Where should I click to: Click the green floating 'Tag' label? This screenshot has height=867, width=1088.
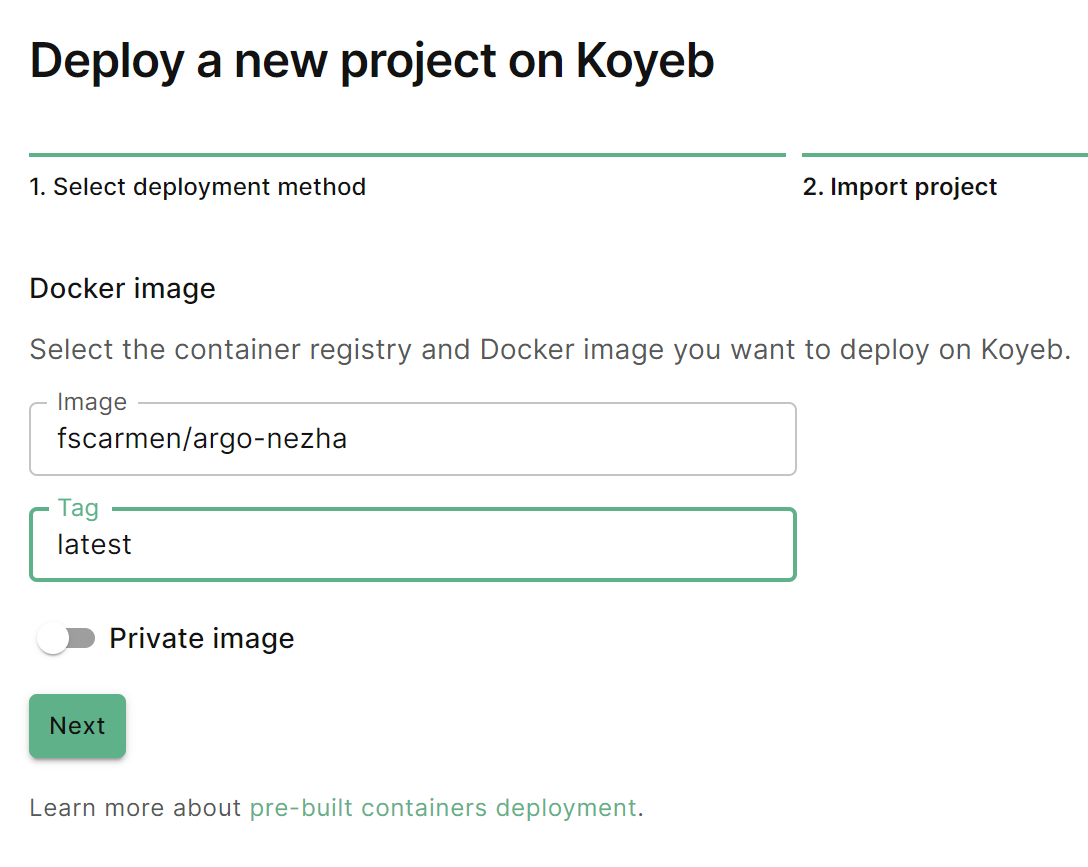tap(78, 508)
